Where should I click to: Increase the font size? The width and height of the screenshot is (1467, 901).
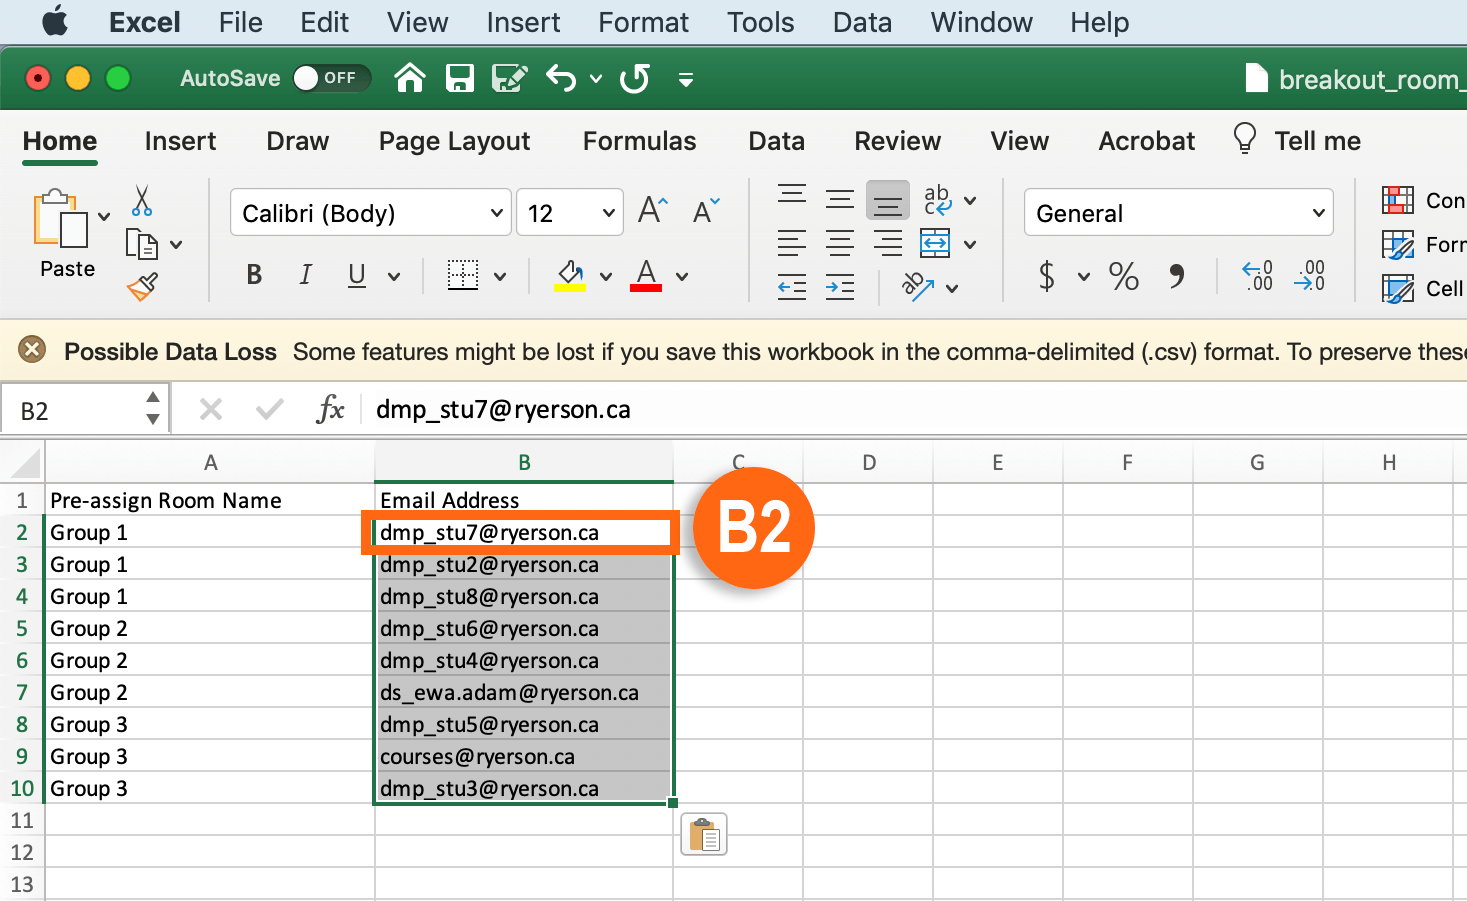coord(653,210)
